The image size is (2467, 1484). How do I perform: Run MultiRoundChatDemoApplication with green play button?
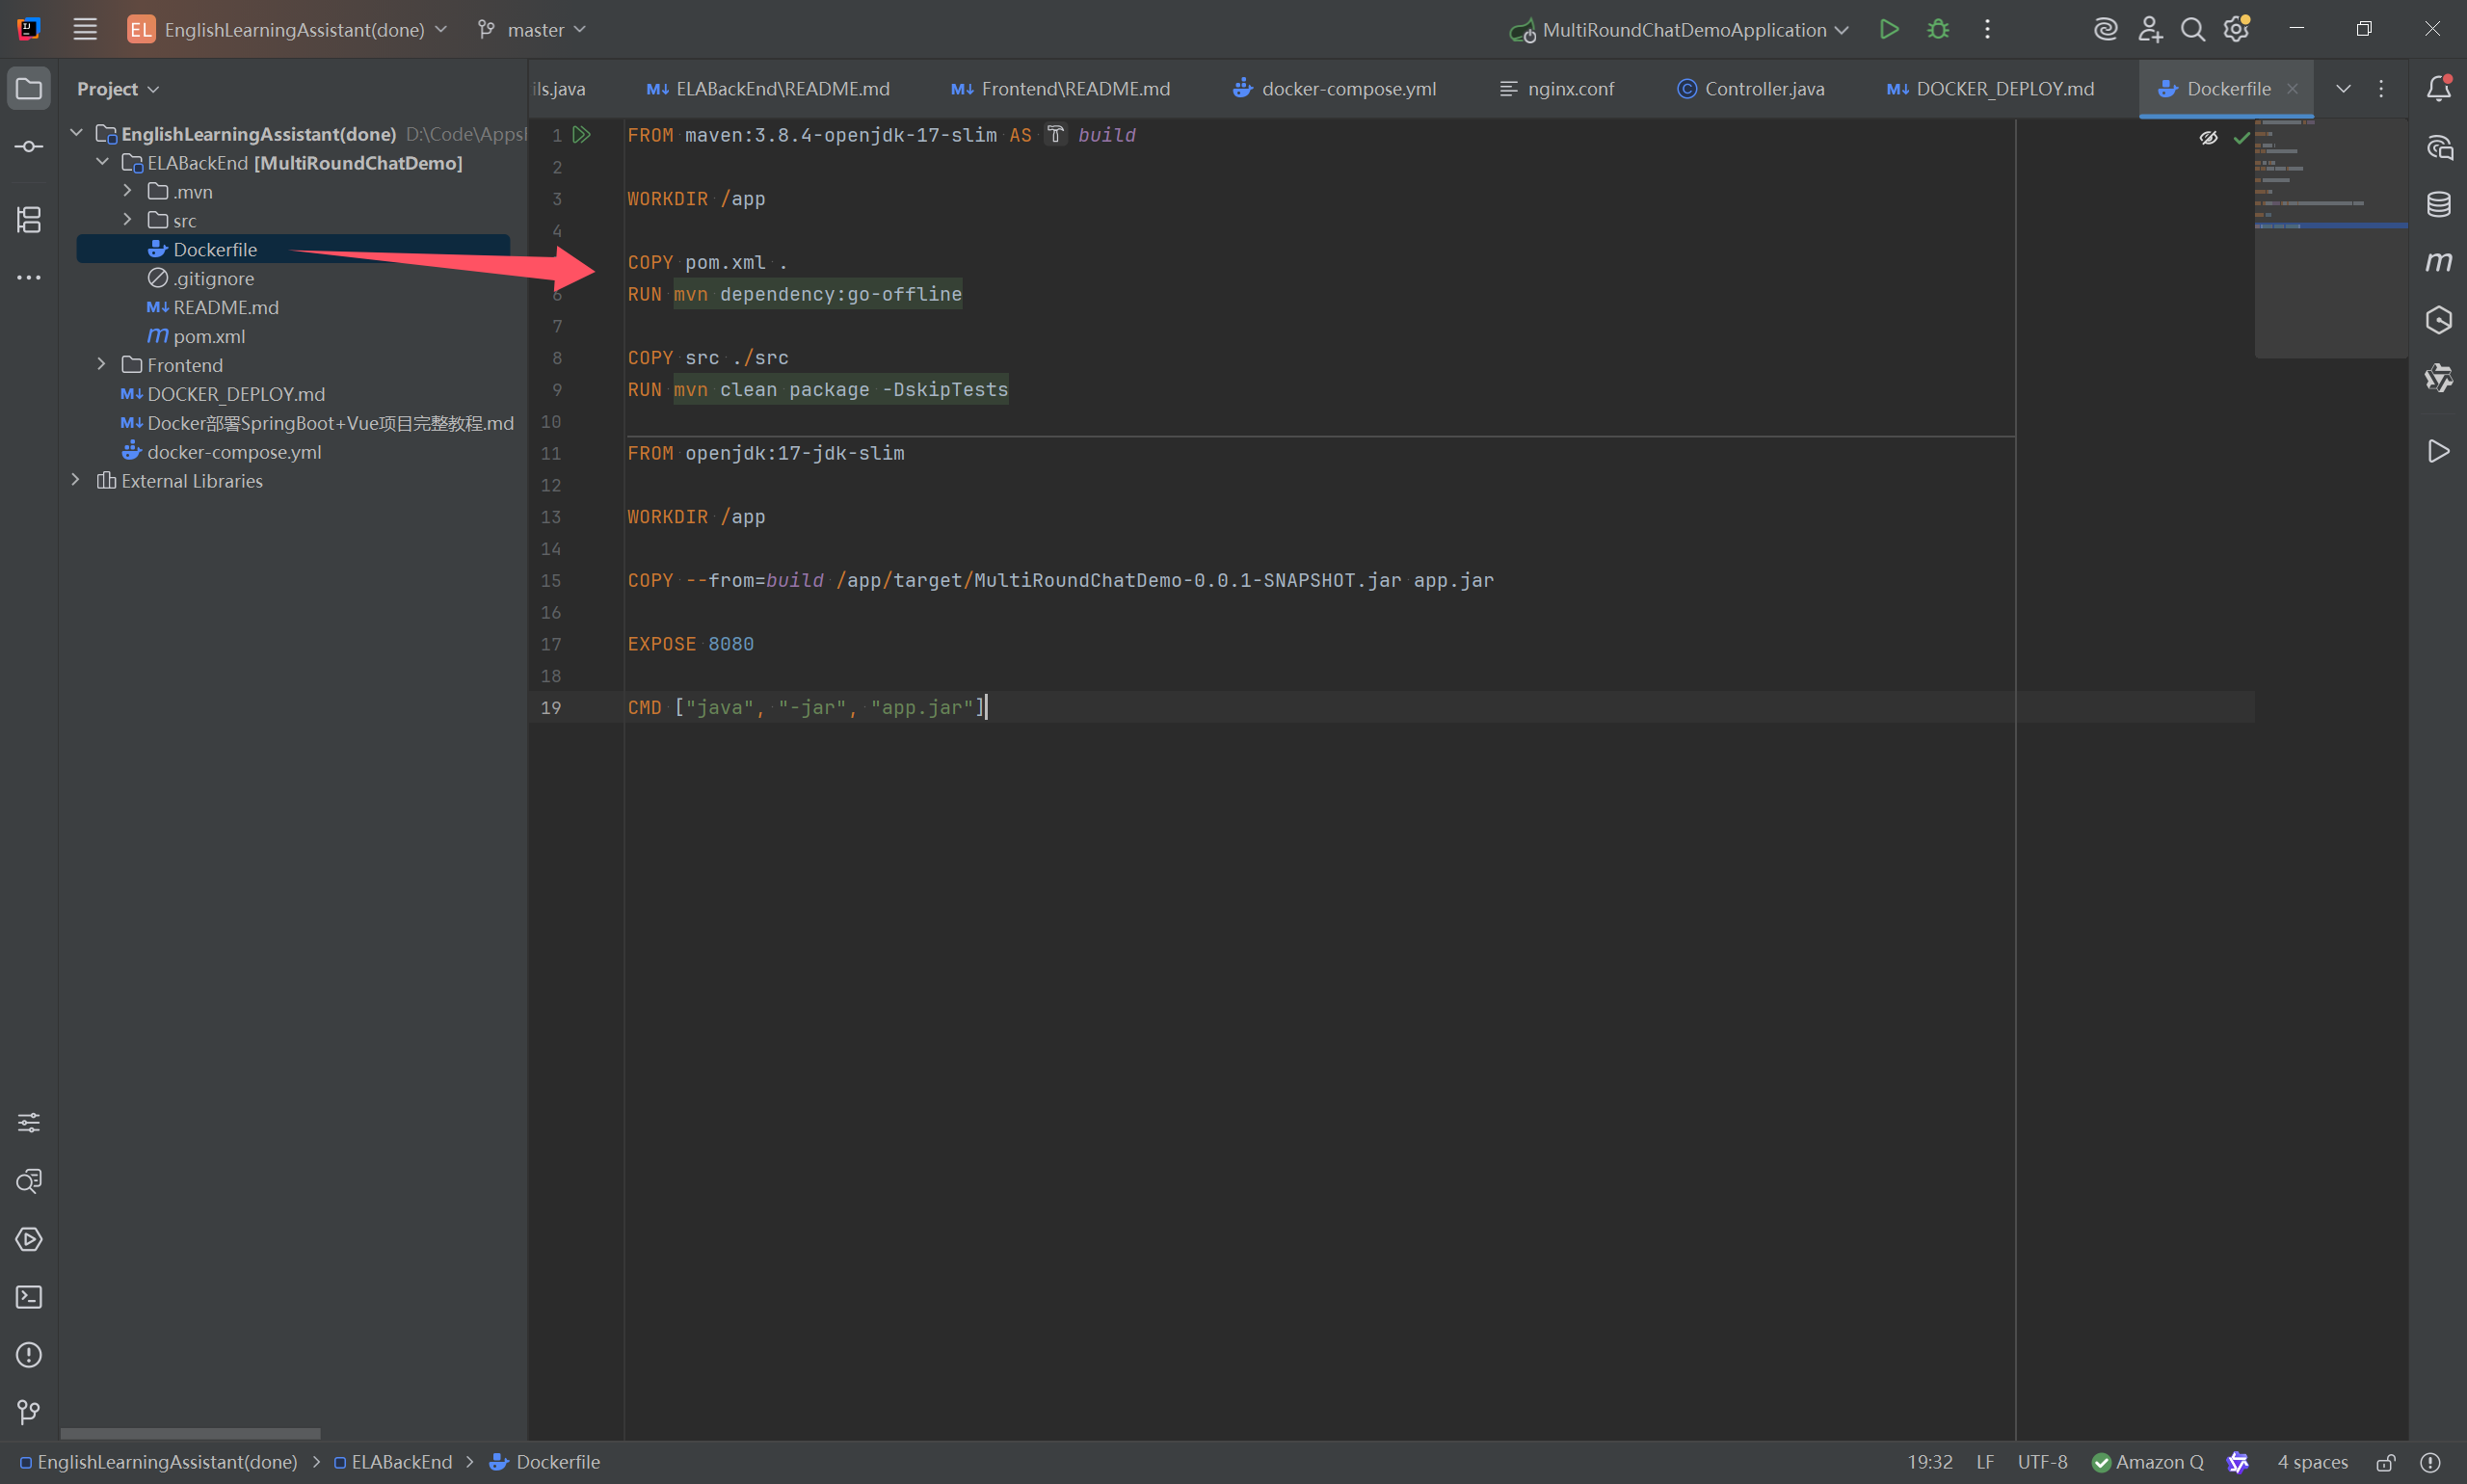[x=1888, y=29]
